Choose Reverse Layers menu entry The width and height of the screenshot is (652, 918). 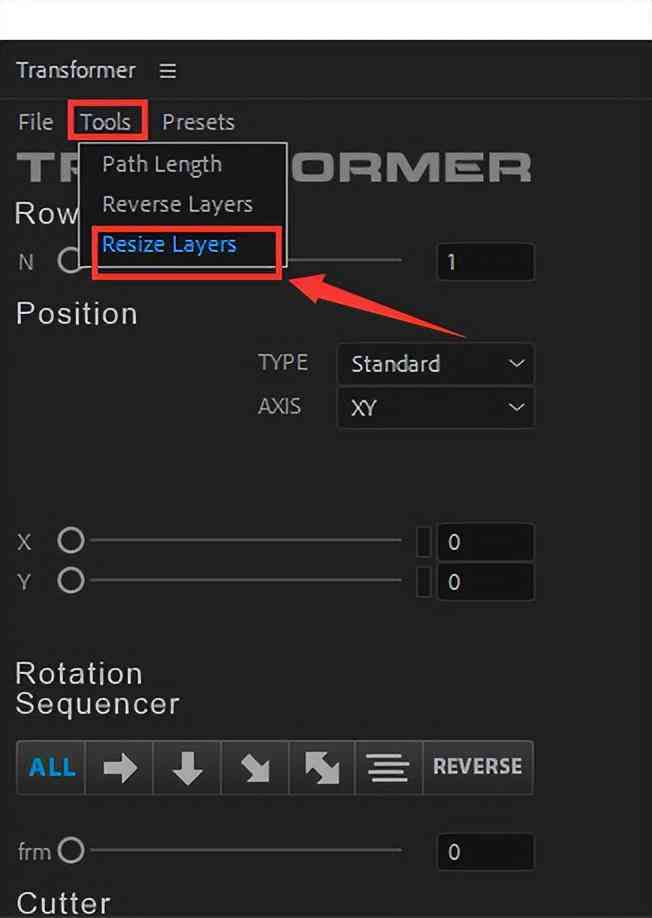pyautogui.click(x=177, y=204)
